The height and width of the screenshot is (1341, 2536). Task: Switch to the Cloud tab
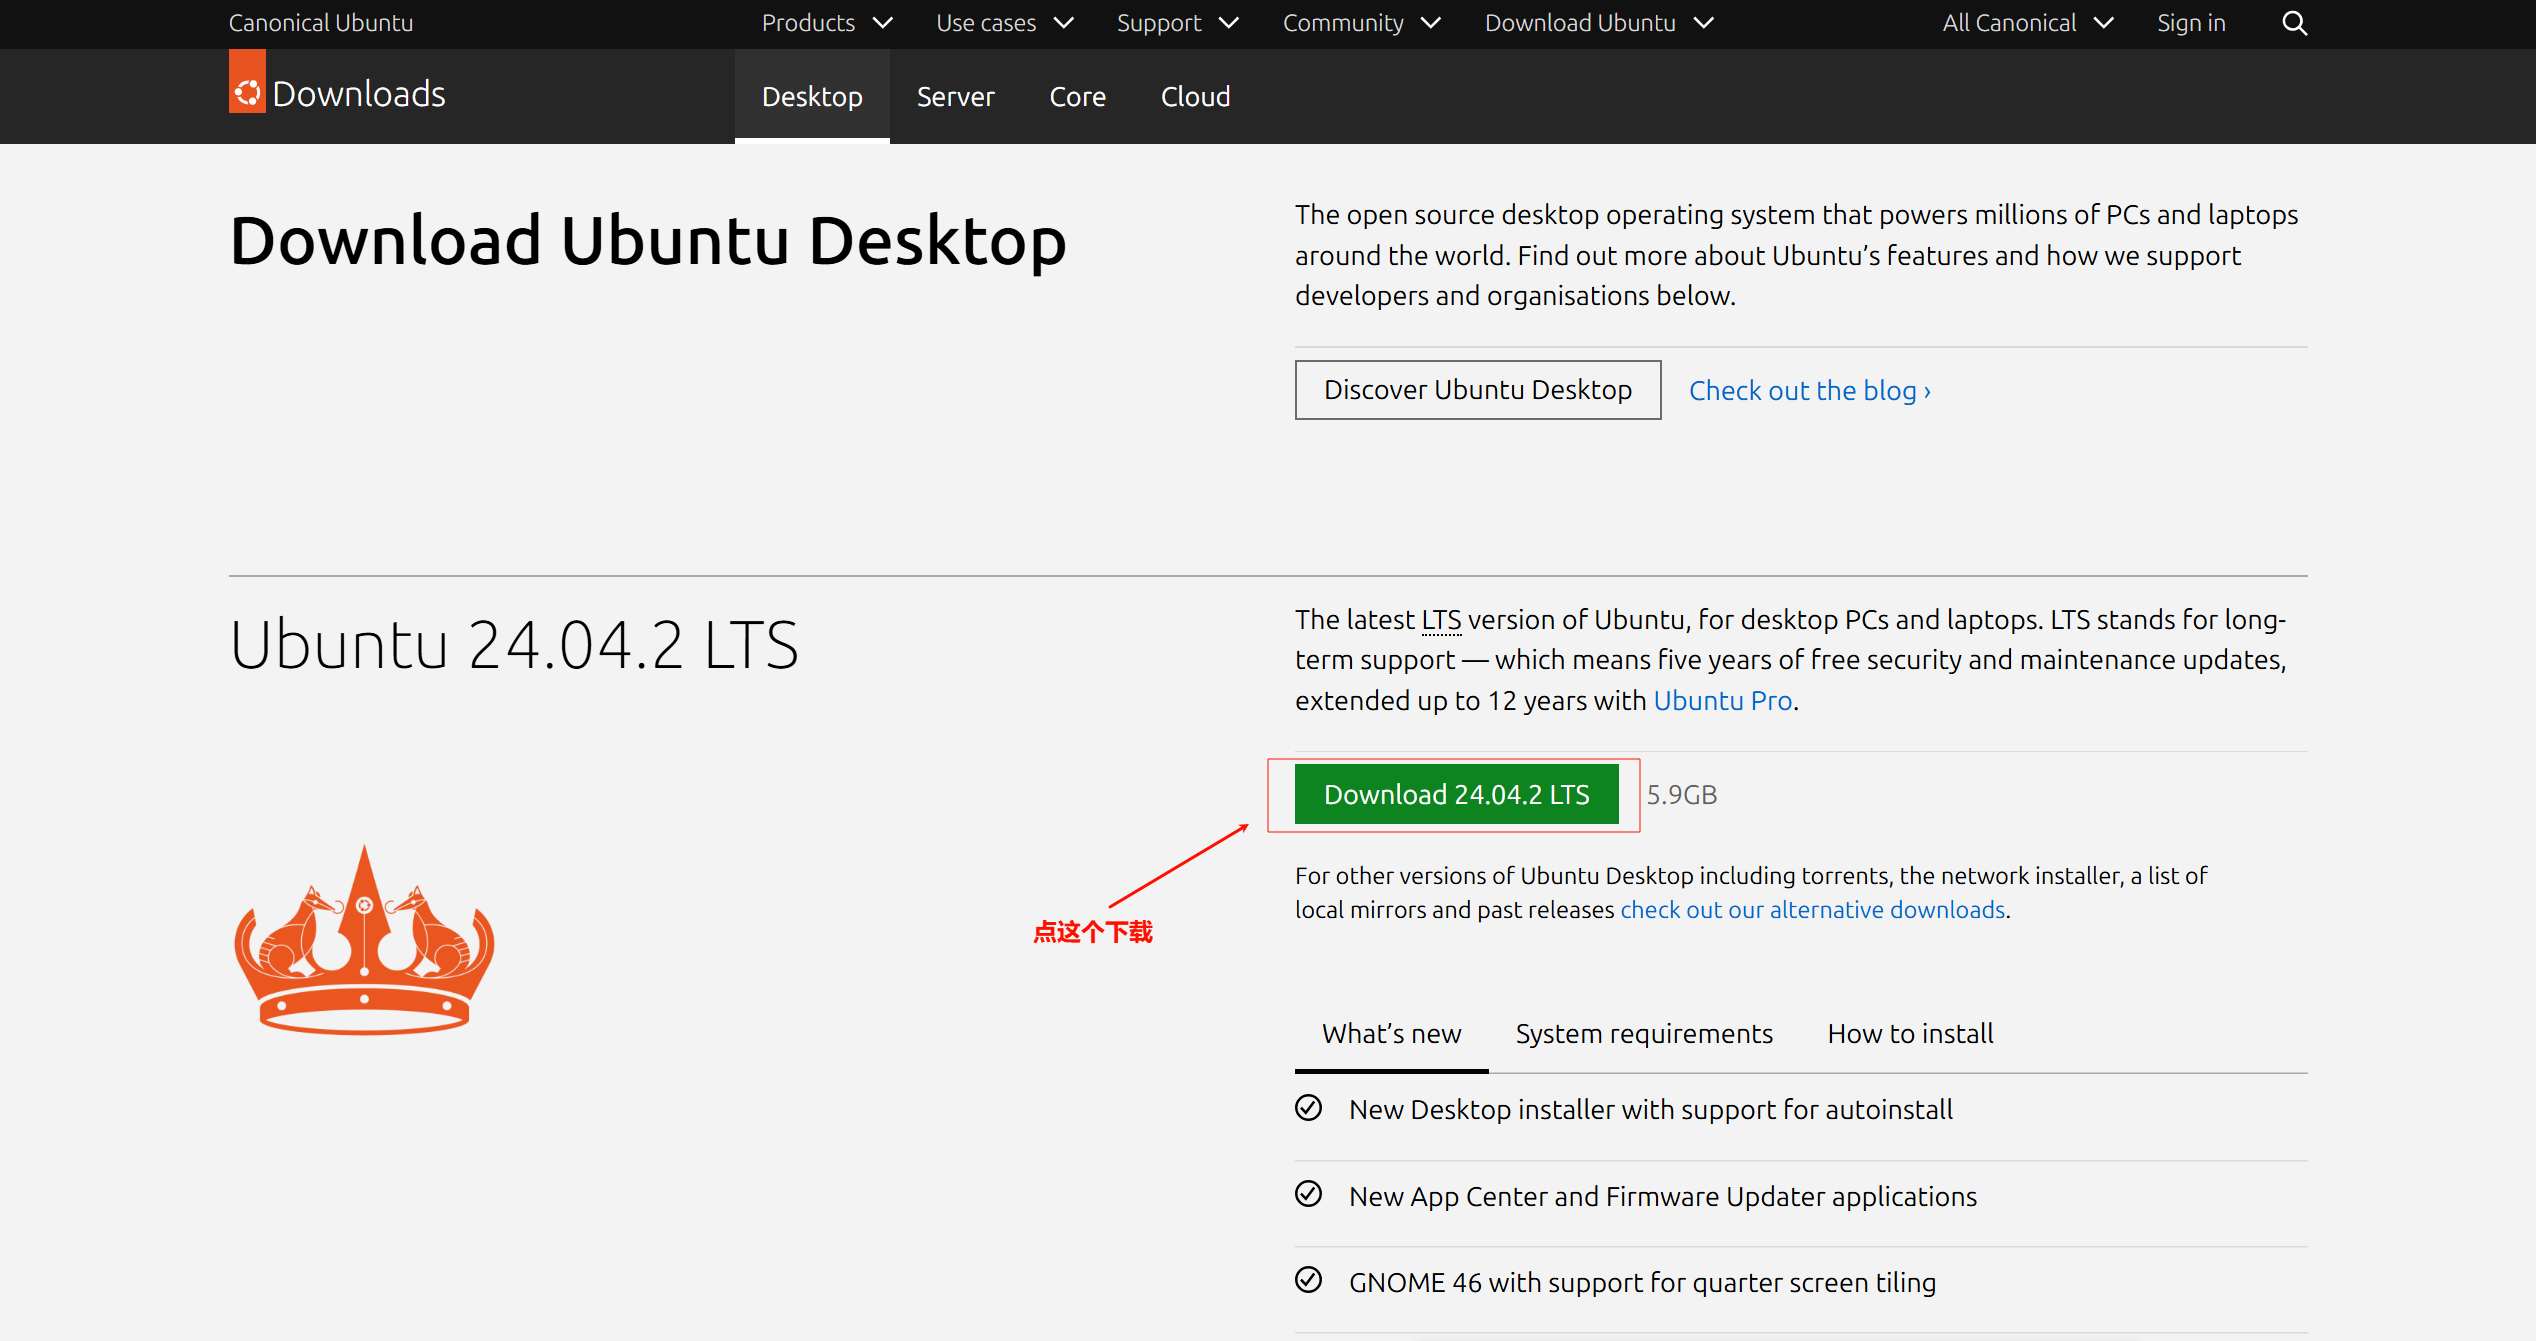coord(1195,97)
